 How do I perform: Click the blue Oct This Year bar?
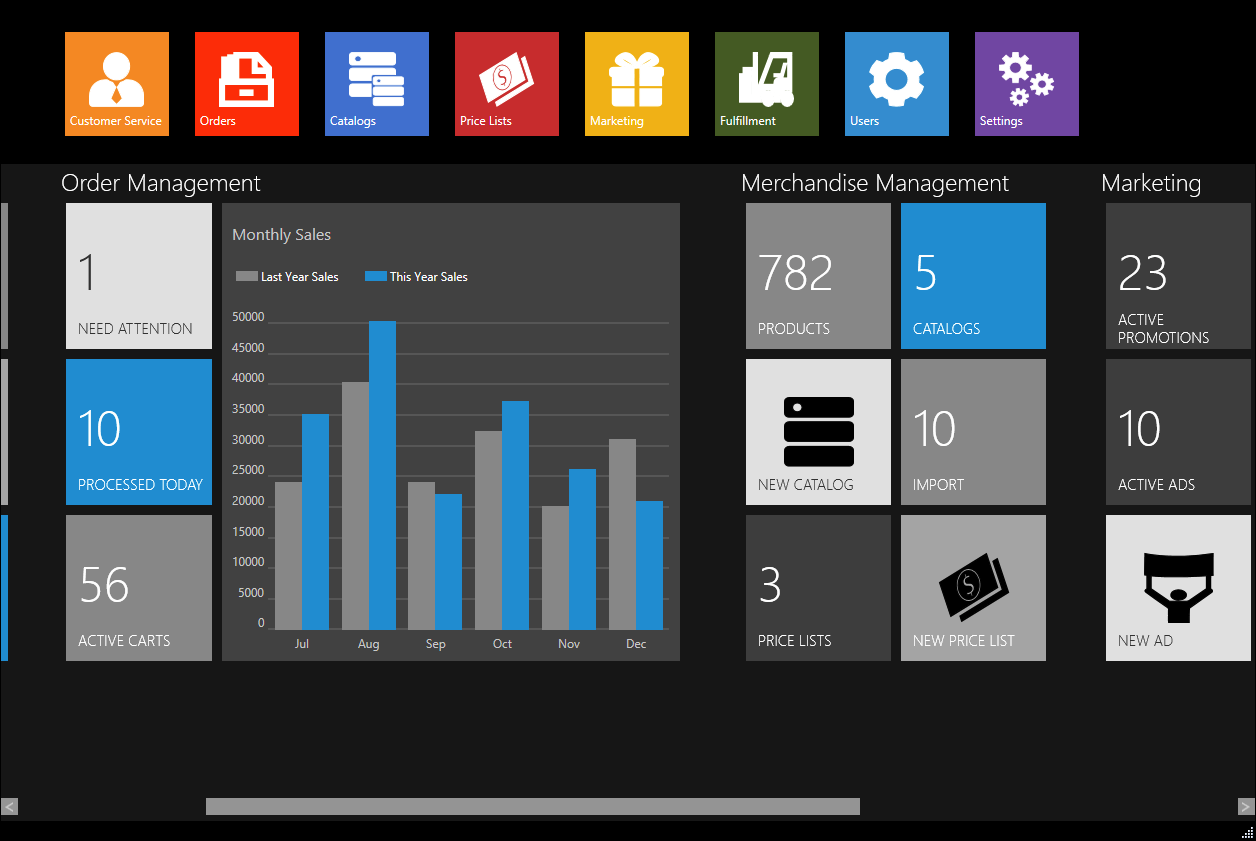pos(515,515)
